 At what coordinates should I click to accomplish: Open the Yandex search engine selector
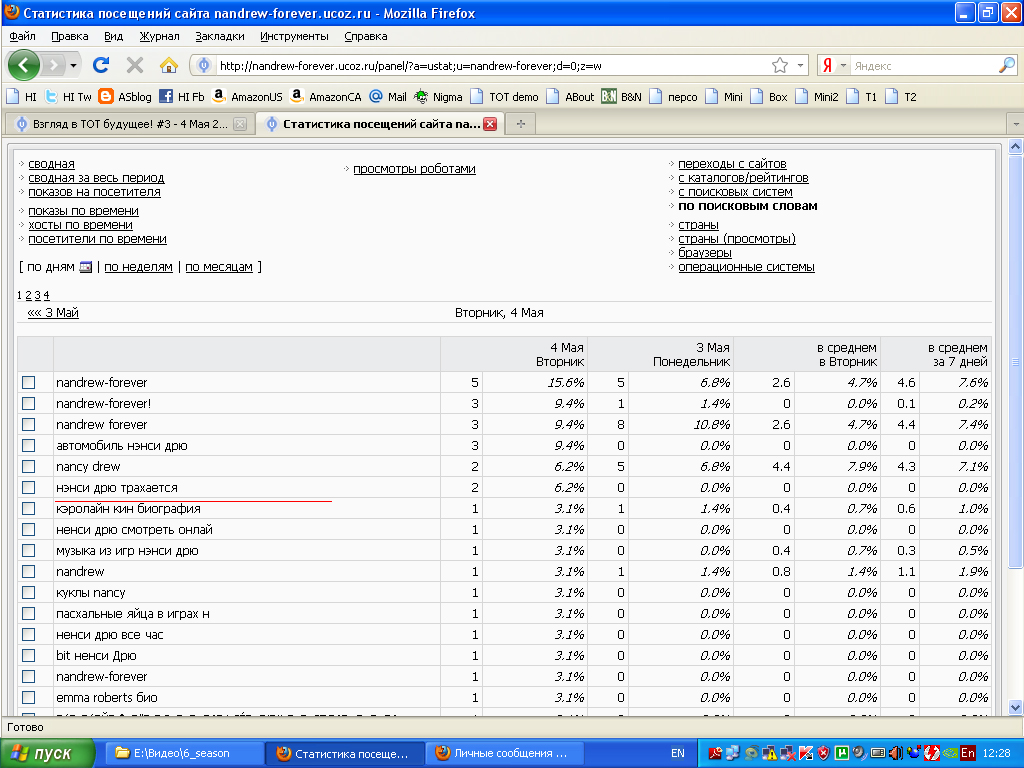[x=833, y=65]
